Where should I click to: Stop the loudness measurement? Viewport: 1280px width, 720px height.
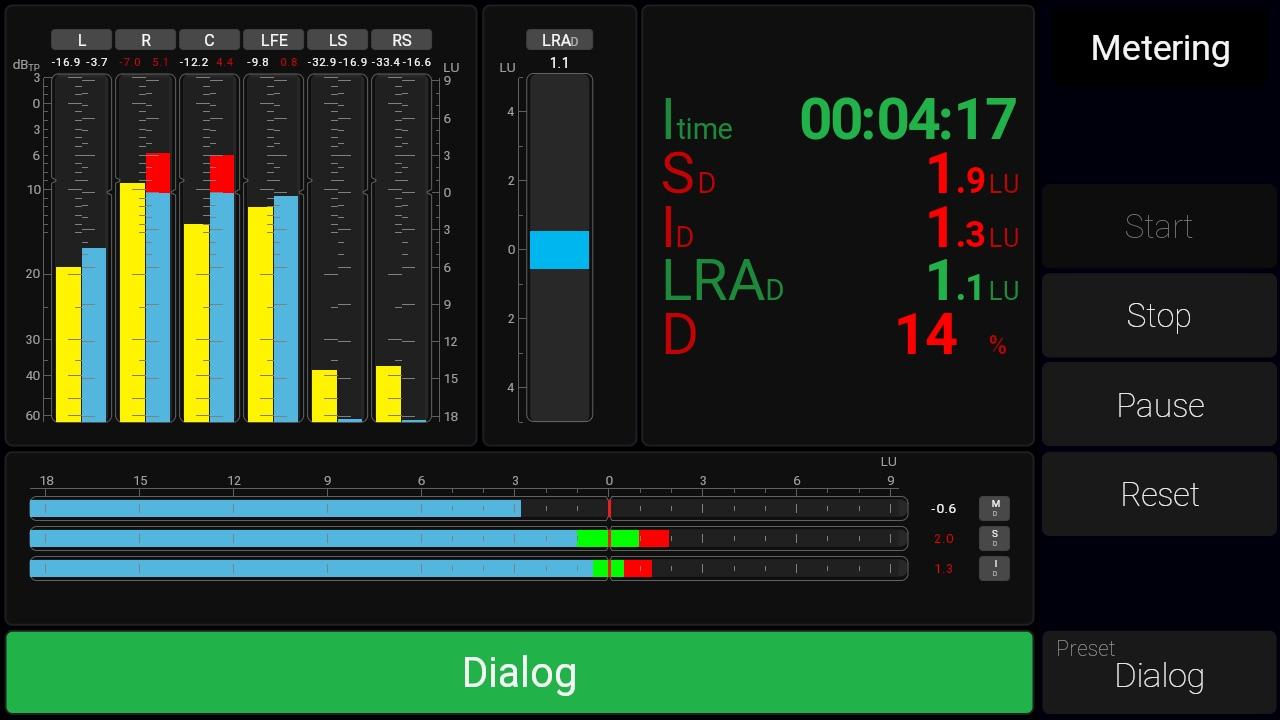point(1159,315)
